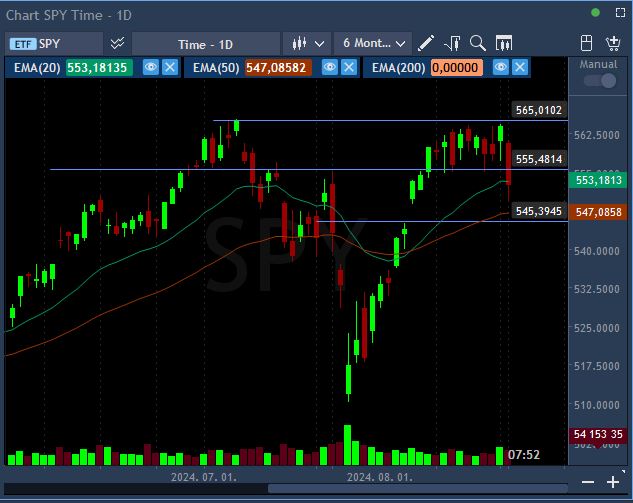Image resolution: width=633 pixels, height=503 pixels.
Task: Click the EMA(20) indicator label
Action: (37, 67)
